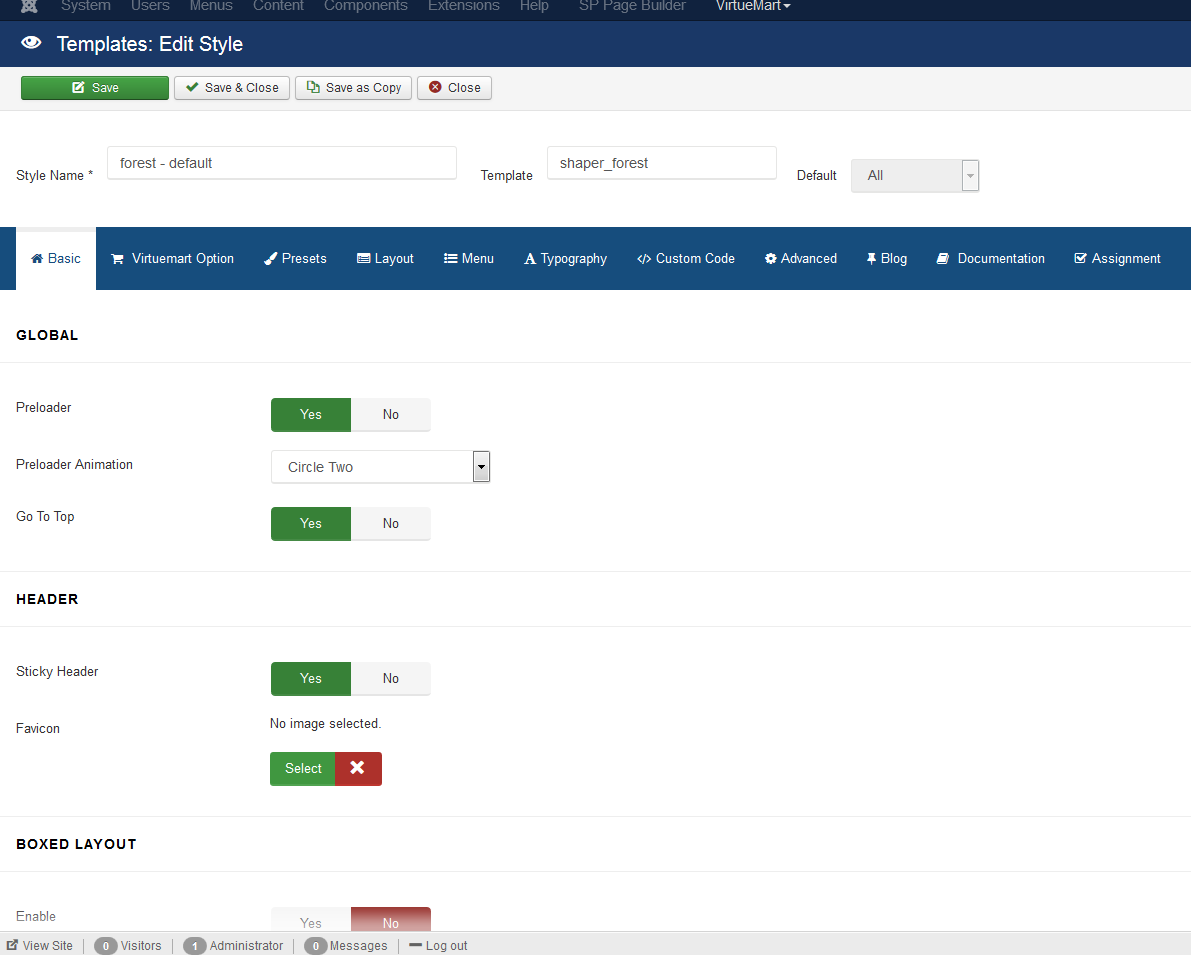Open the Documentation book tab

click(990, 258)
